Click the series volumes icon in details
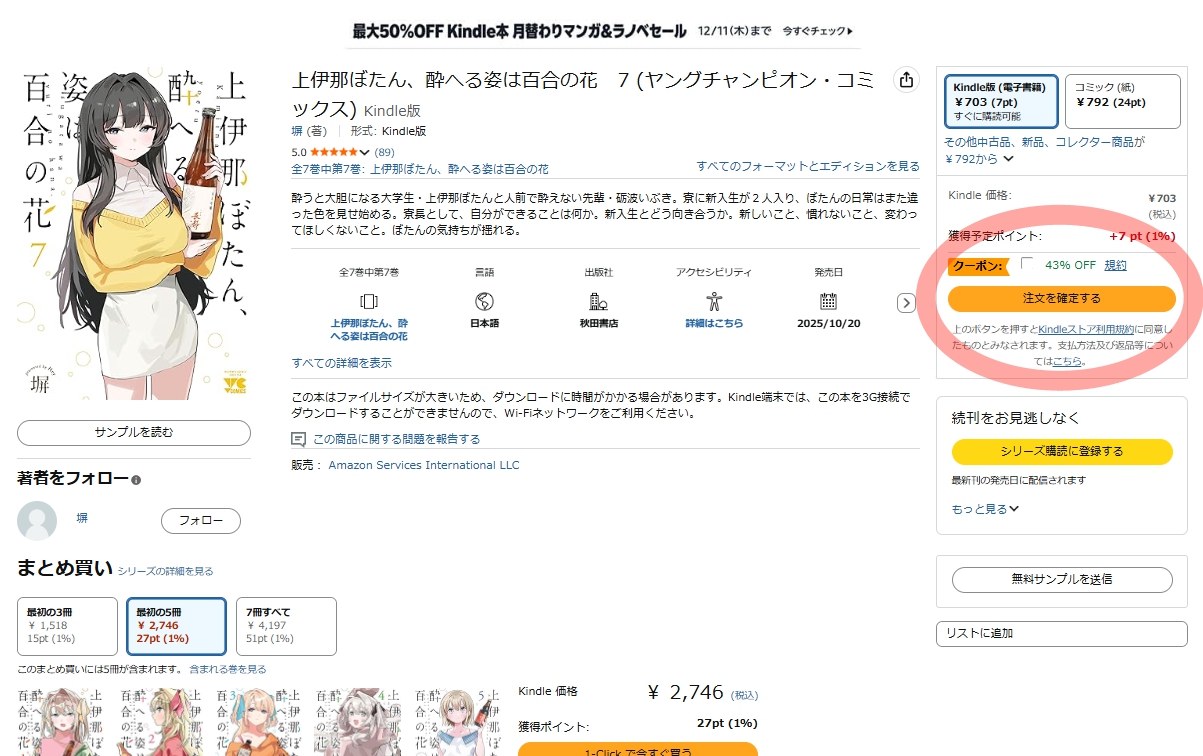 [368, 301]
